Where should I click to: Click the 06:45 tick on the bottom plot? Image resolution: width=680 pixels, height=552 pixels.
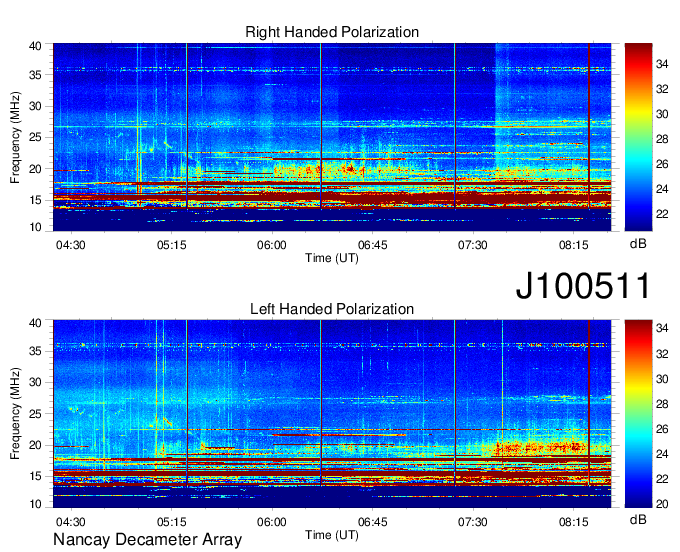pyautogui.click(x=373, y=522)
